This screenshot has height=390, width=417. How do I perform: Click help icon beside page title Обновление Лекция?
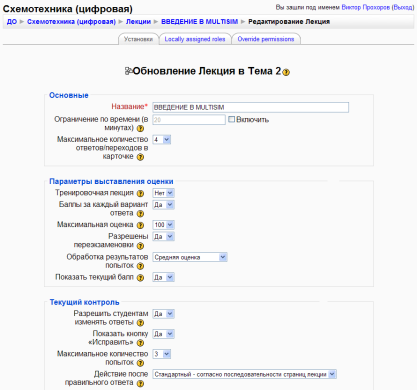286,72
